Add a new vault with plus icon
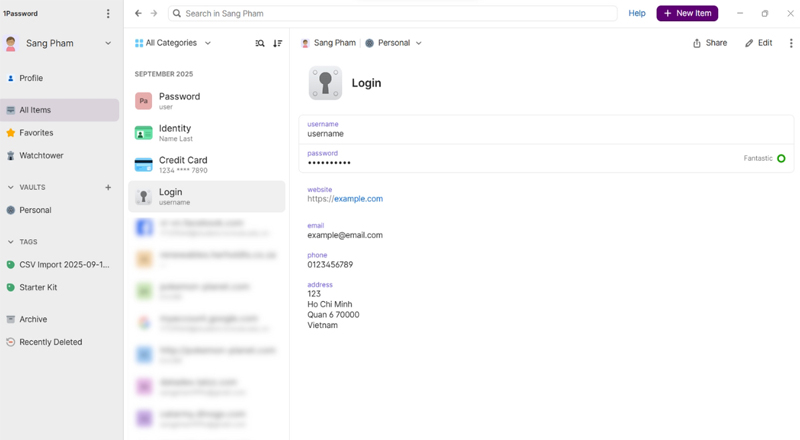The height and width of the screenshot is (440, 800). coord(108,187)
